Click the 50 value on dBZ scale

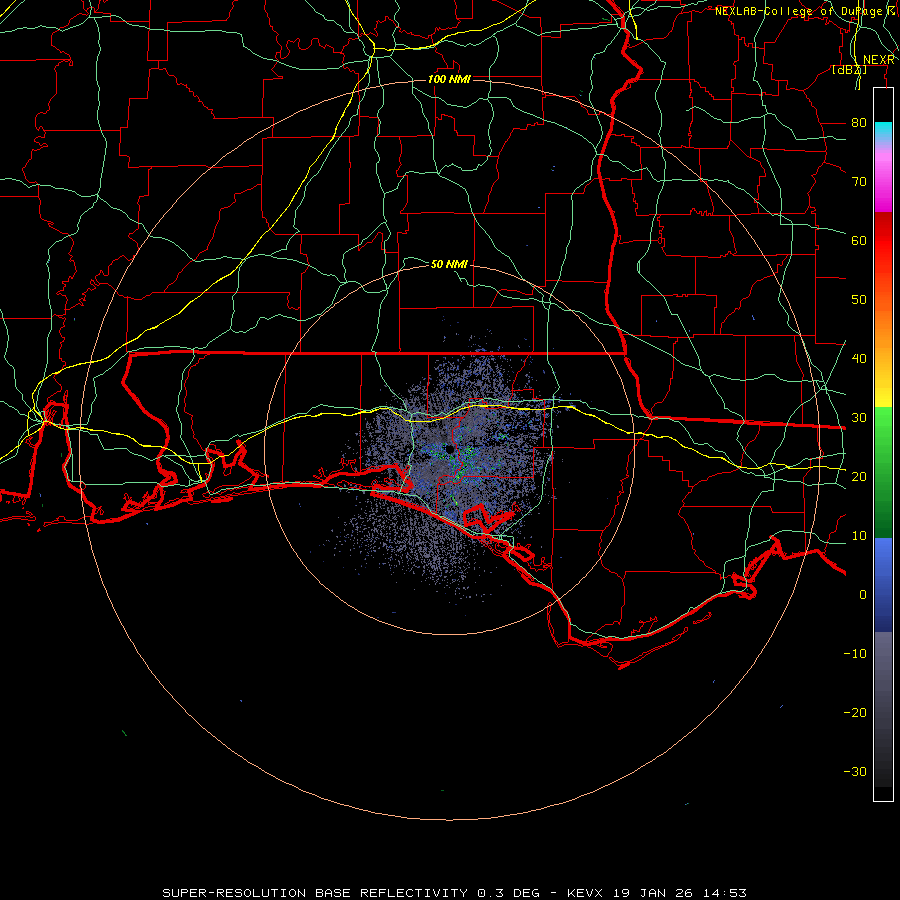point(859,300)
